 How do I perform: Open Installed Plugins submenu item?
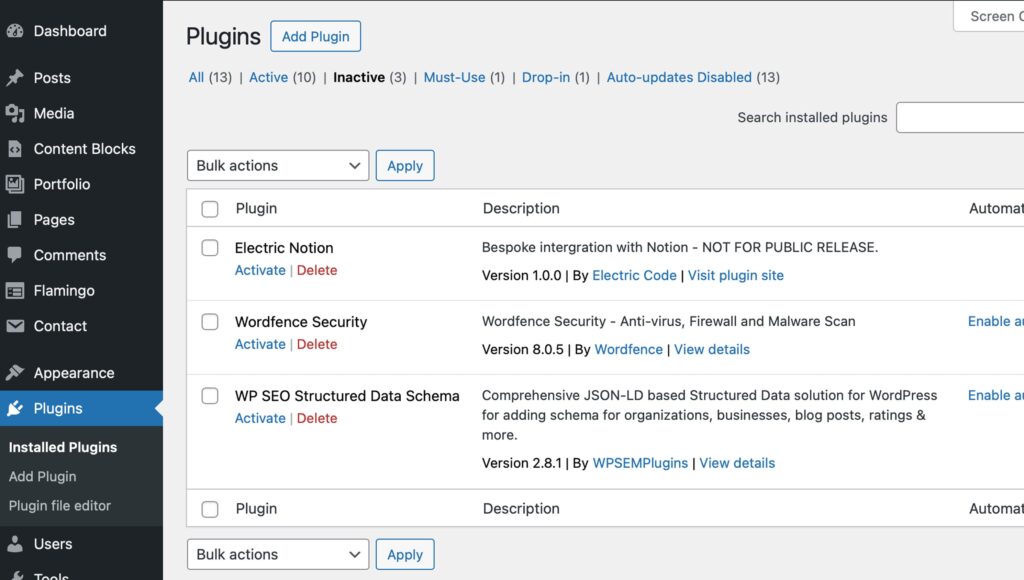(63, 447)
